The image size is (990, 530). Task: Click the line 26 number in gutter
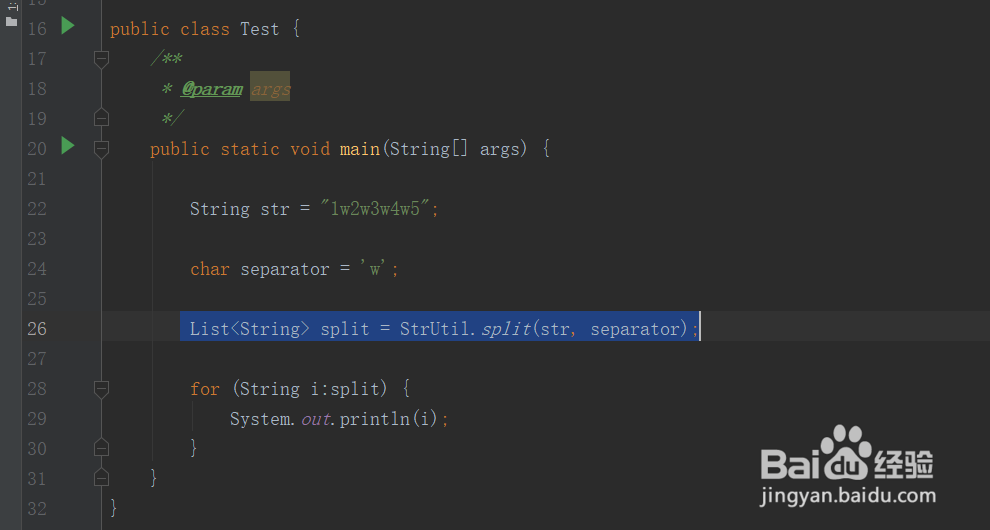pos(37,329)
